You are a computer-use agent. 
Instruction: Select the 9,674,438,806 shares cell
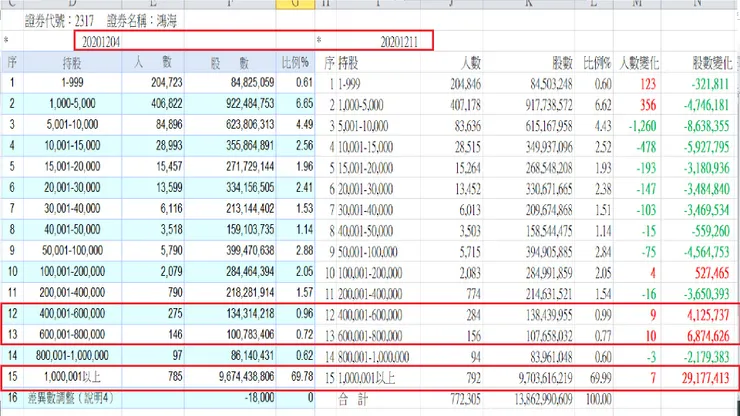246,376
